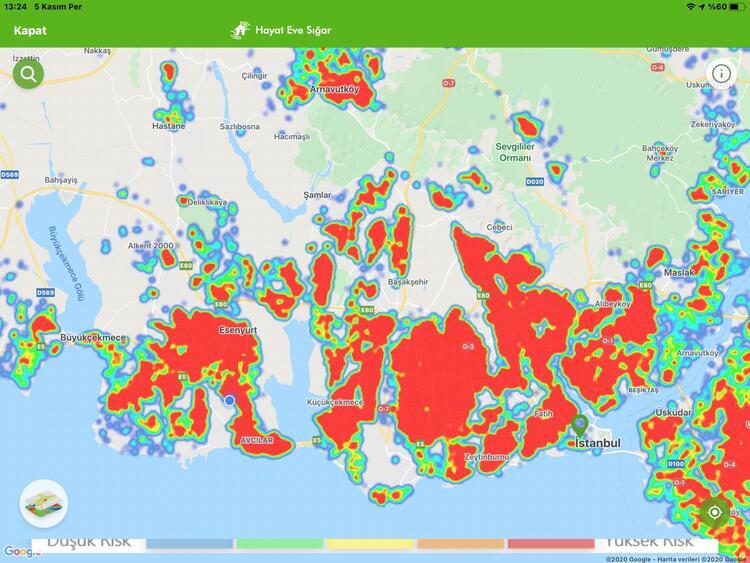Tap the Hayat Eve Sığar logo icon
750x563 pixels.
click(x=240, y=30)
